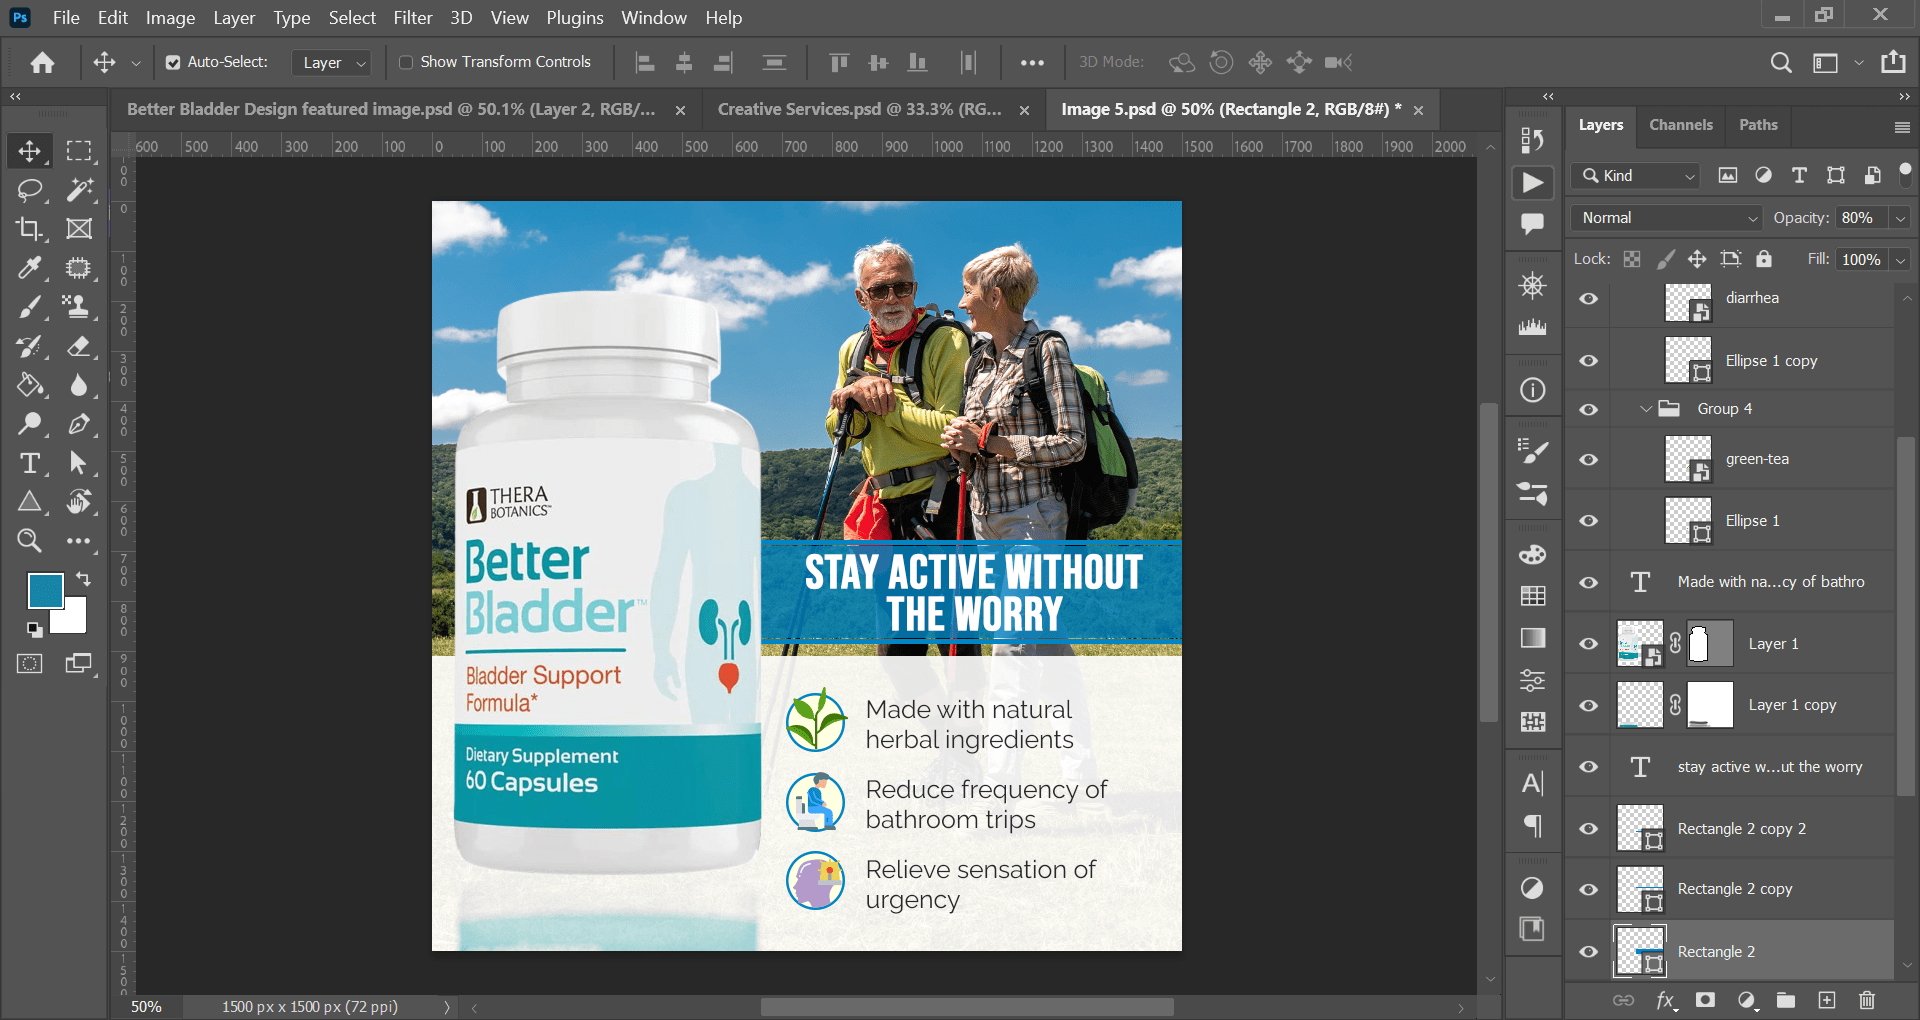Select the Horizontal Type tool
This screenshot has width=1920, height=1020.
(x=30, y=463)
